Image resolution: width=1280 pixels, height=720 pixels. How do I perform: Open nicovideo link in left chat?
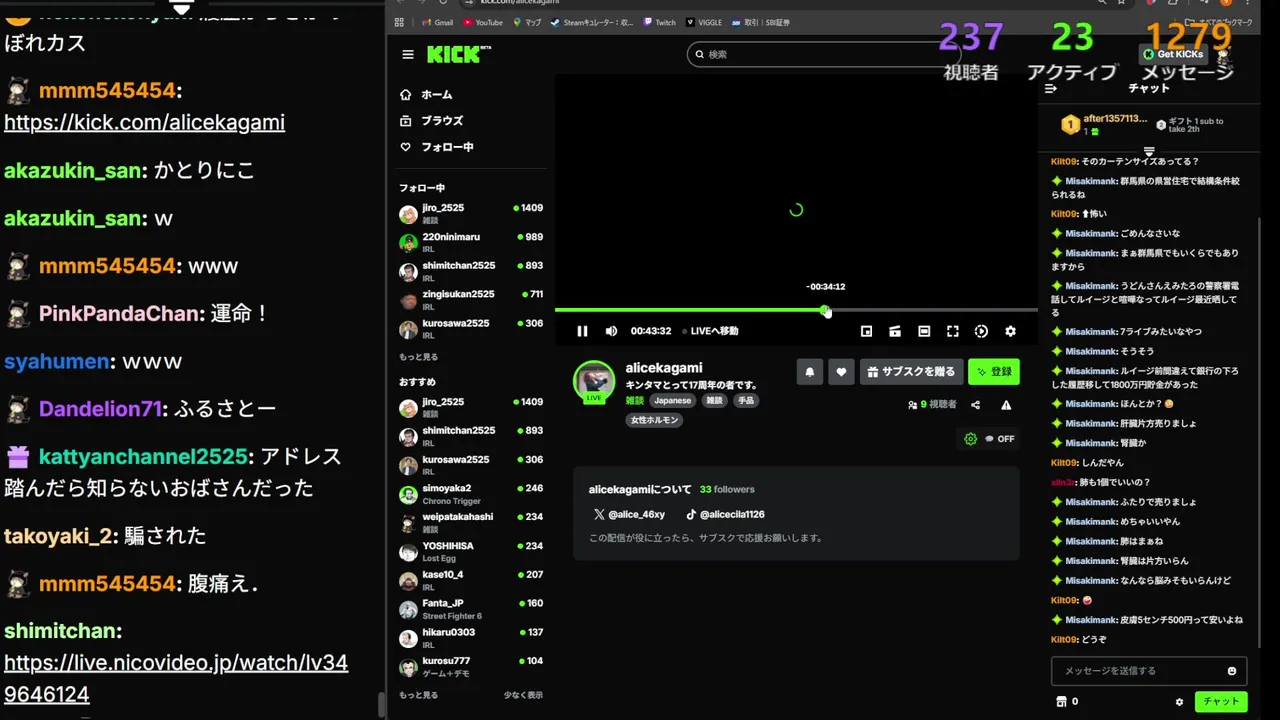(x=176, y=678)
